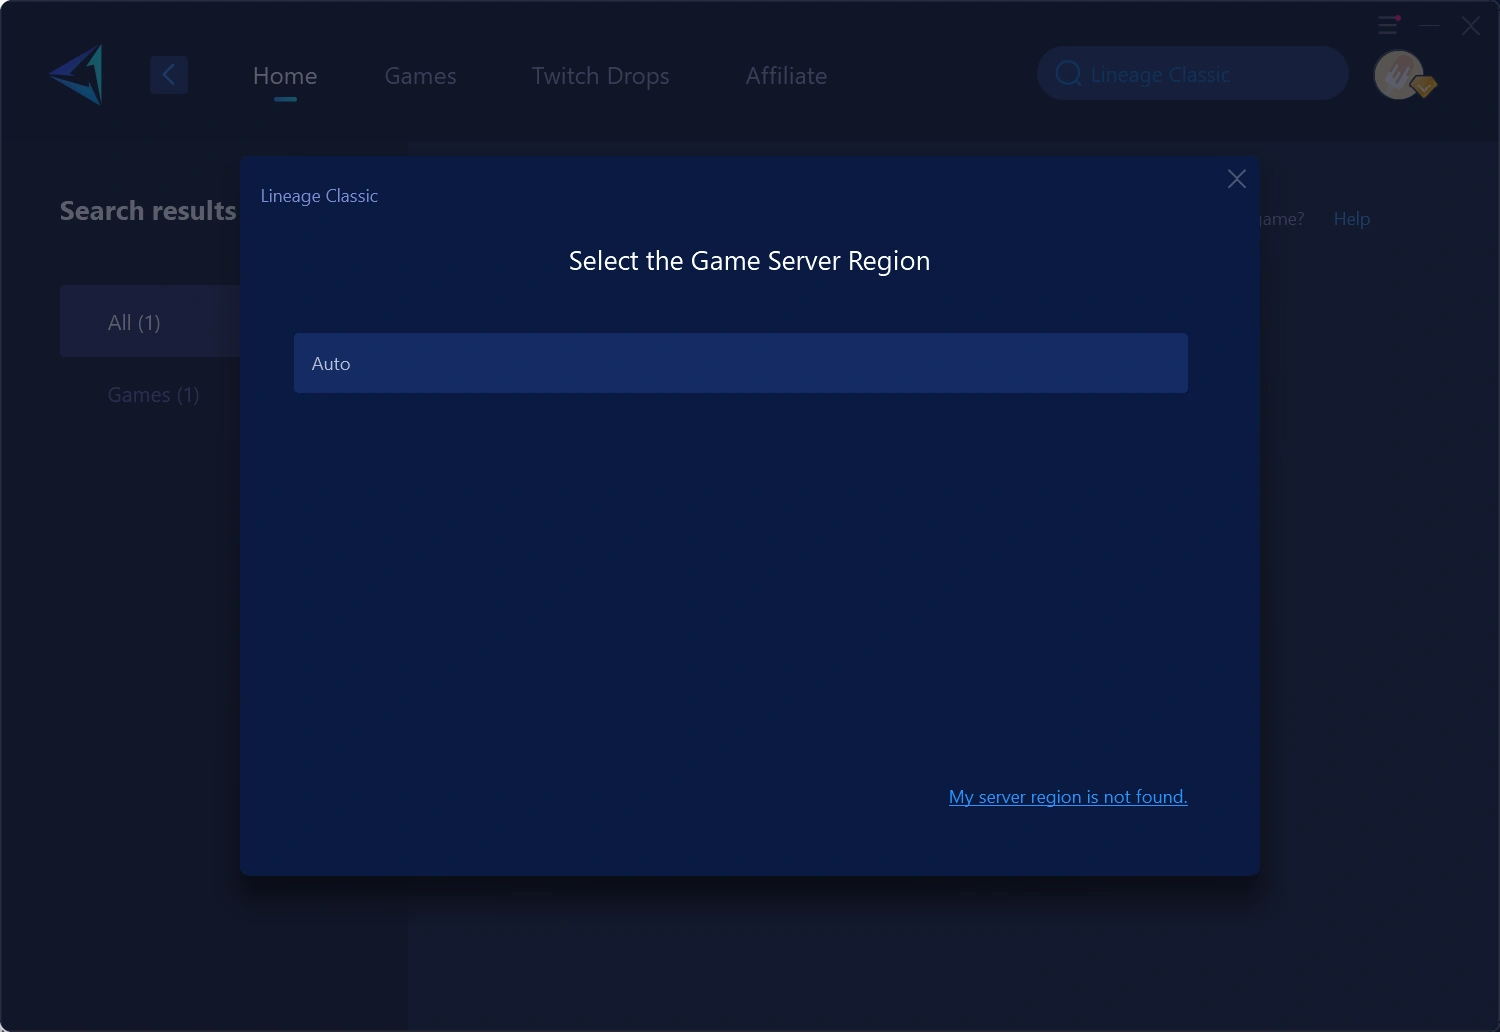The image size is (1500, 1032).
Task: Select the Auto server region option
Action: click(x=740, y=363)
